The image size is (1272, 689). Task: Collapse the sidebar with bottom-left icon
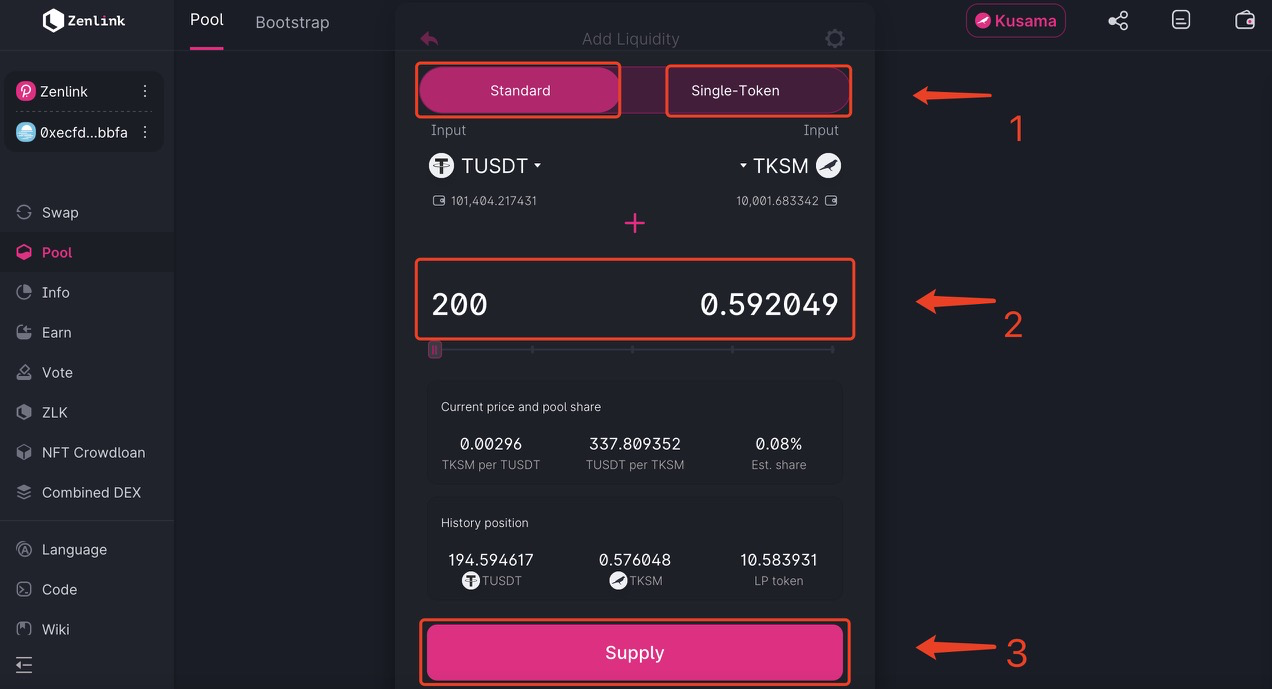pyautogui.click(x=24, y=665)
